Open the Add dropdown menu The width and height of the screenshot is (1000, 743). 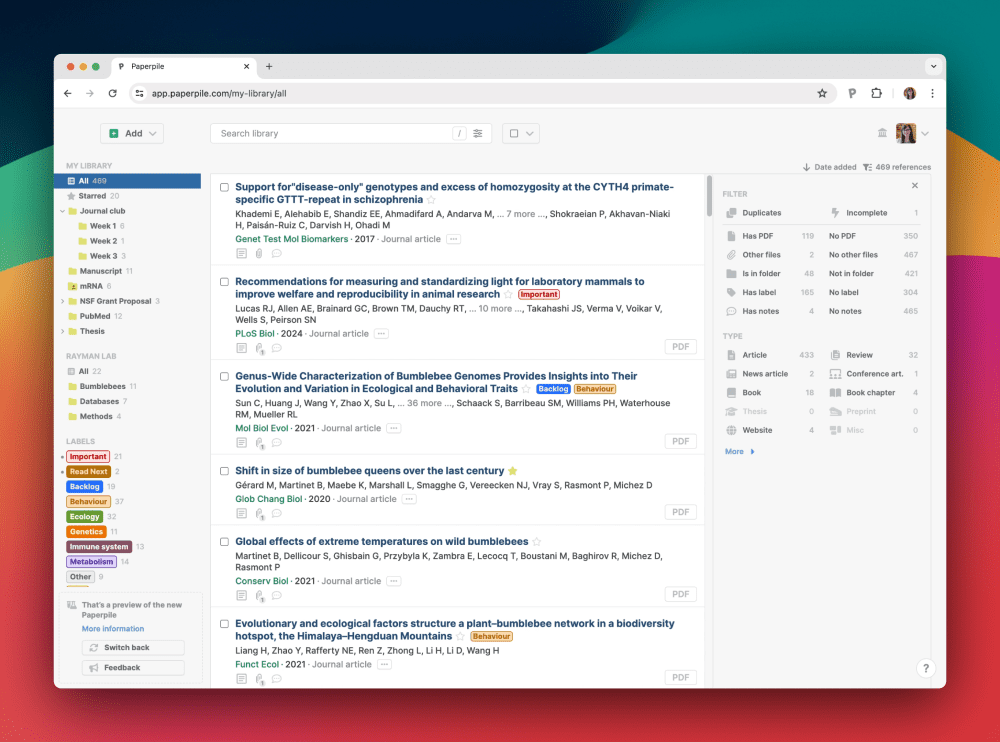[132, 133]
